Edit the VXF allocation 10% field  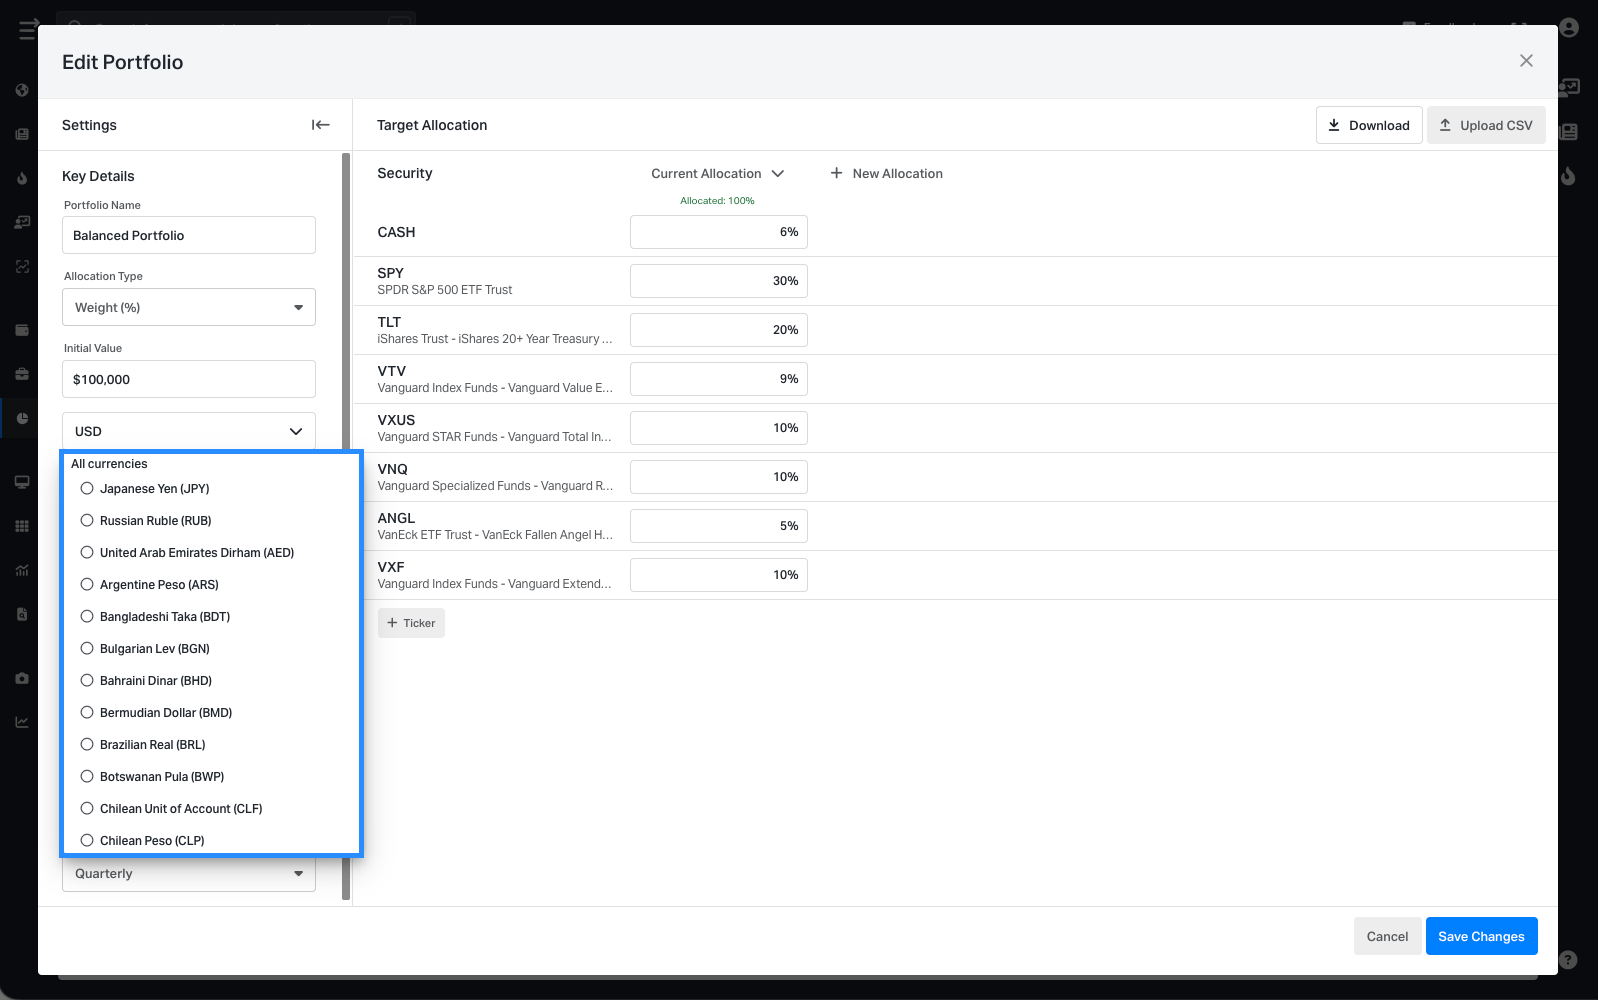(x=719, y=575)
